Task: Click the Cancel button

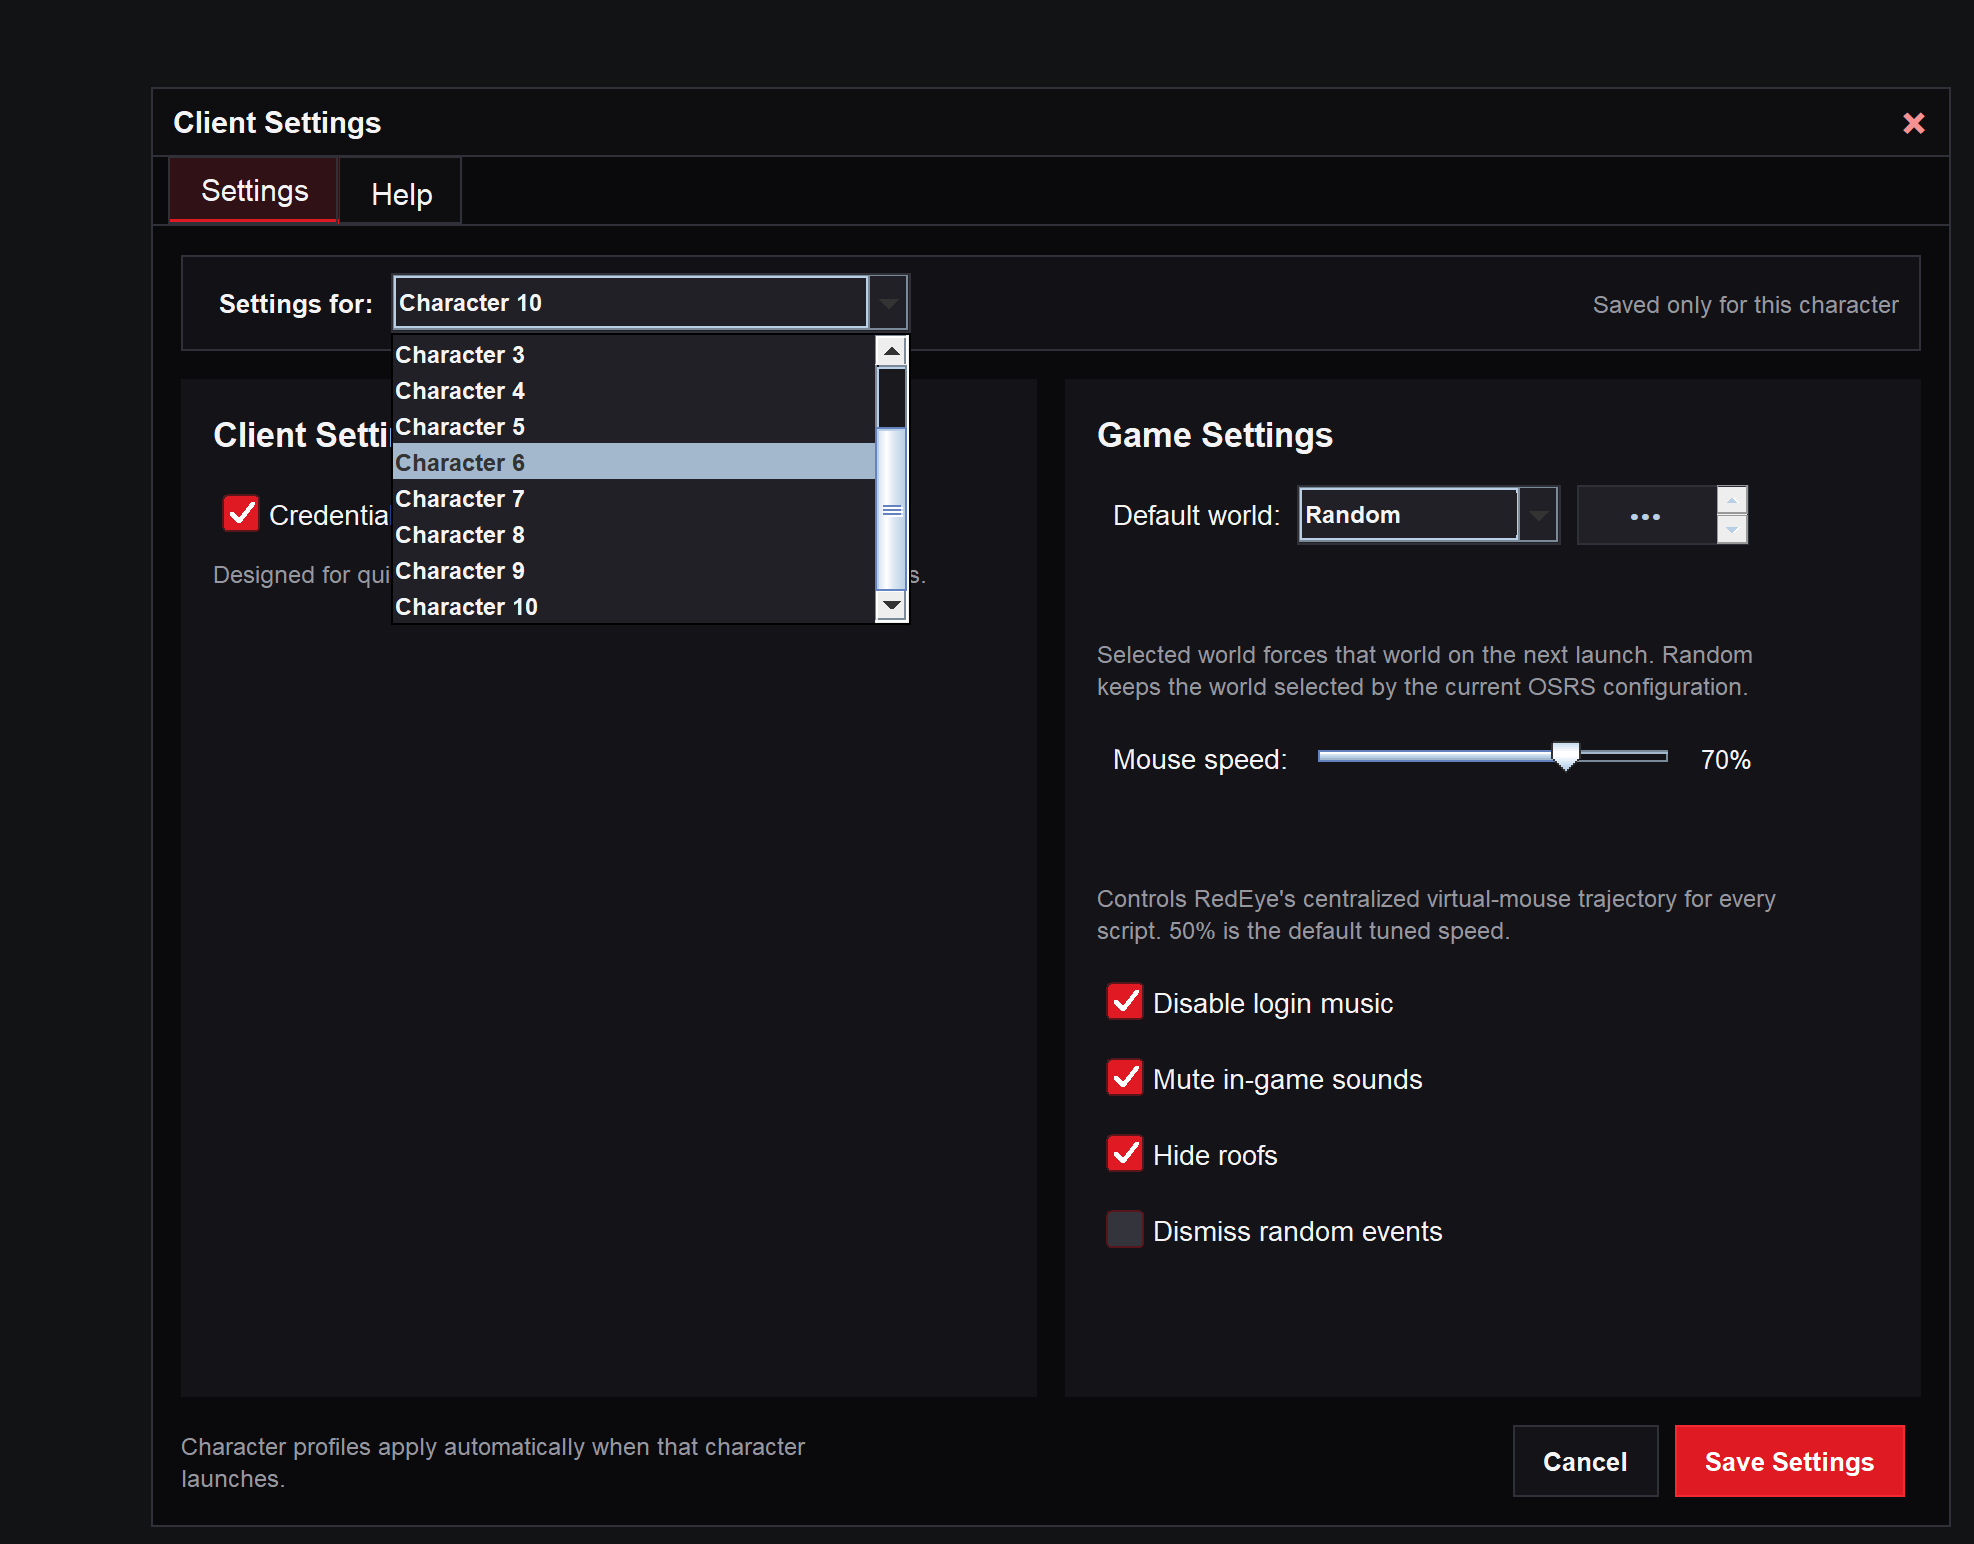Action: (x=1585, y=1461)
